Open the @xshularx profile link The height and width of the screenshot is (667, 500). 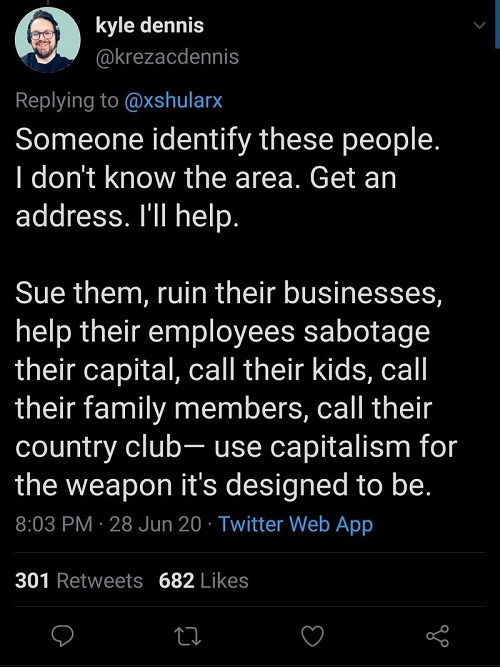[173, 100]
